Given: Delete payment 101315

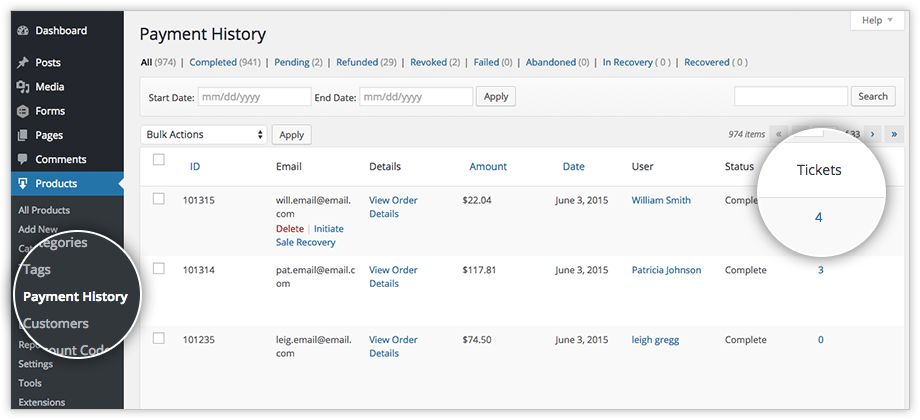Looking at the screenshot, I should [x=290, y=229].
